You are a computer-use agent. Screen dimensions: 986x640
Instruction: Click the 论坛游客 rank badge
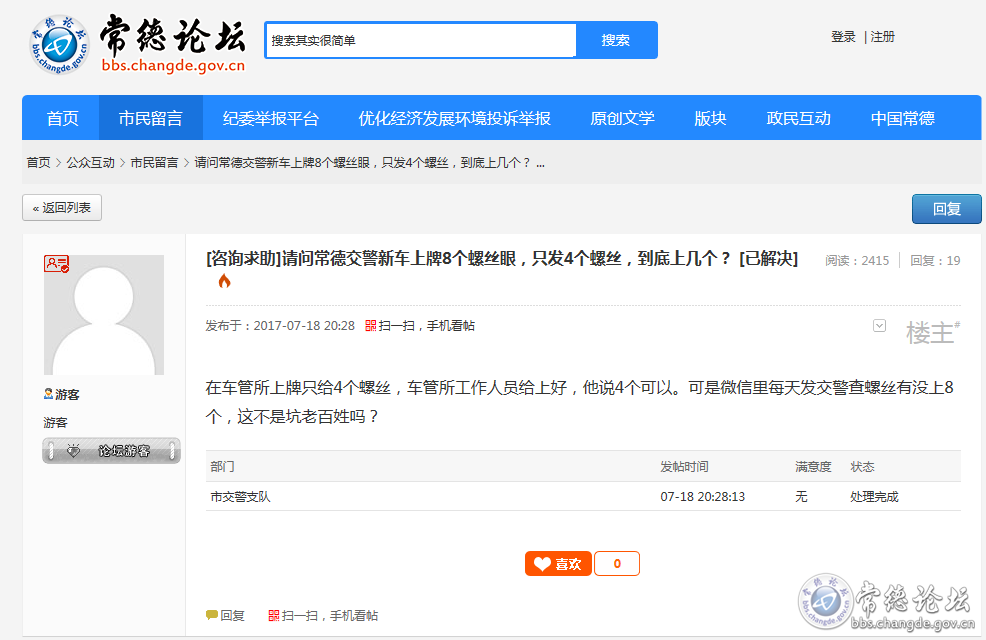click(111, 451)
